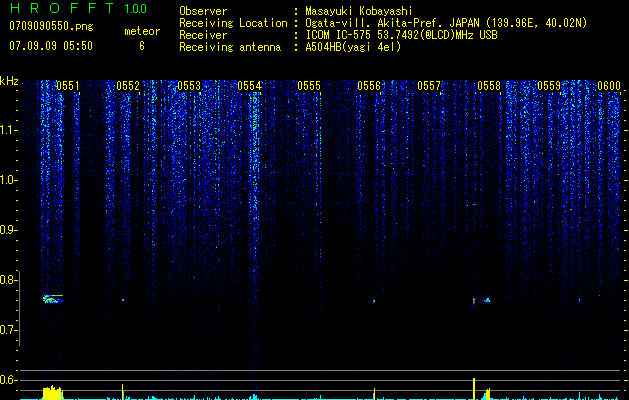Click the ICOM IC-575 receiver value
This screenshot has width=629, height=400.
tap(401, 35)
